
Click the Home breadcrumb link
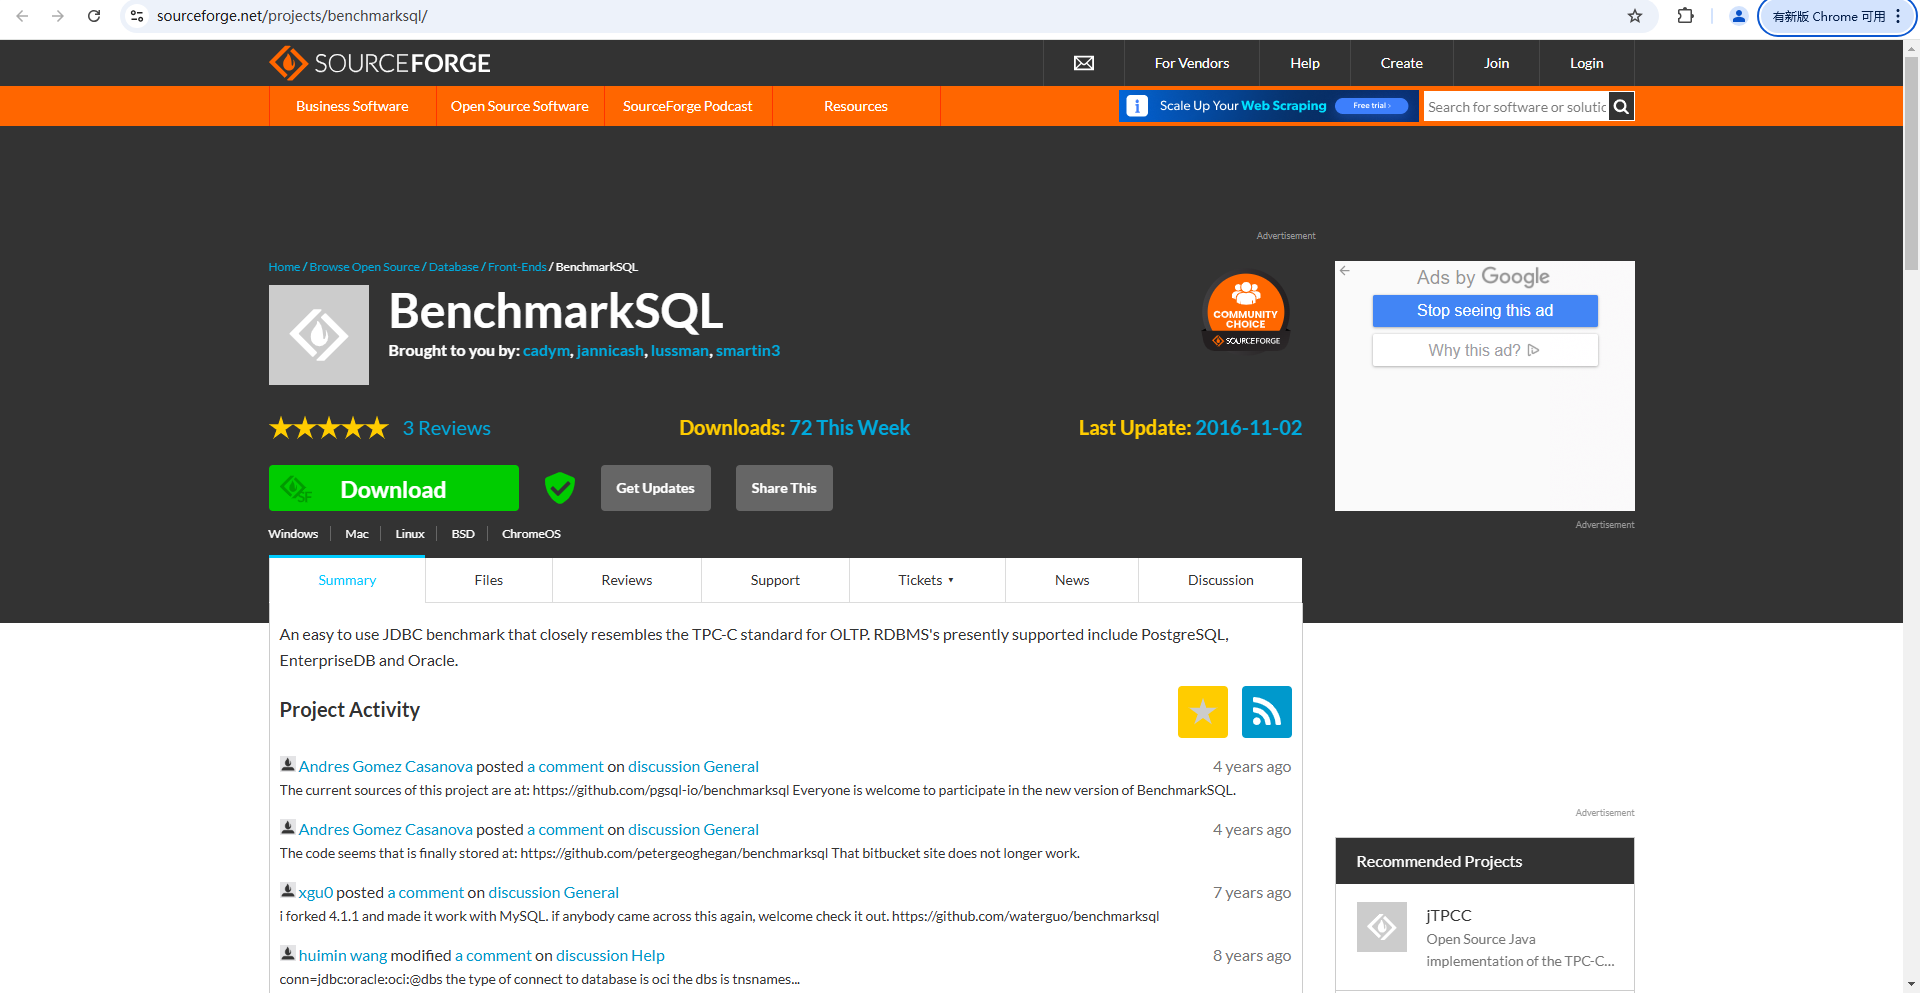(284, 267)
